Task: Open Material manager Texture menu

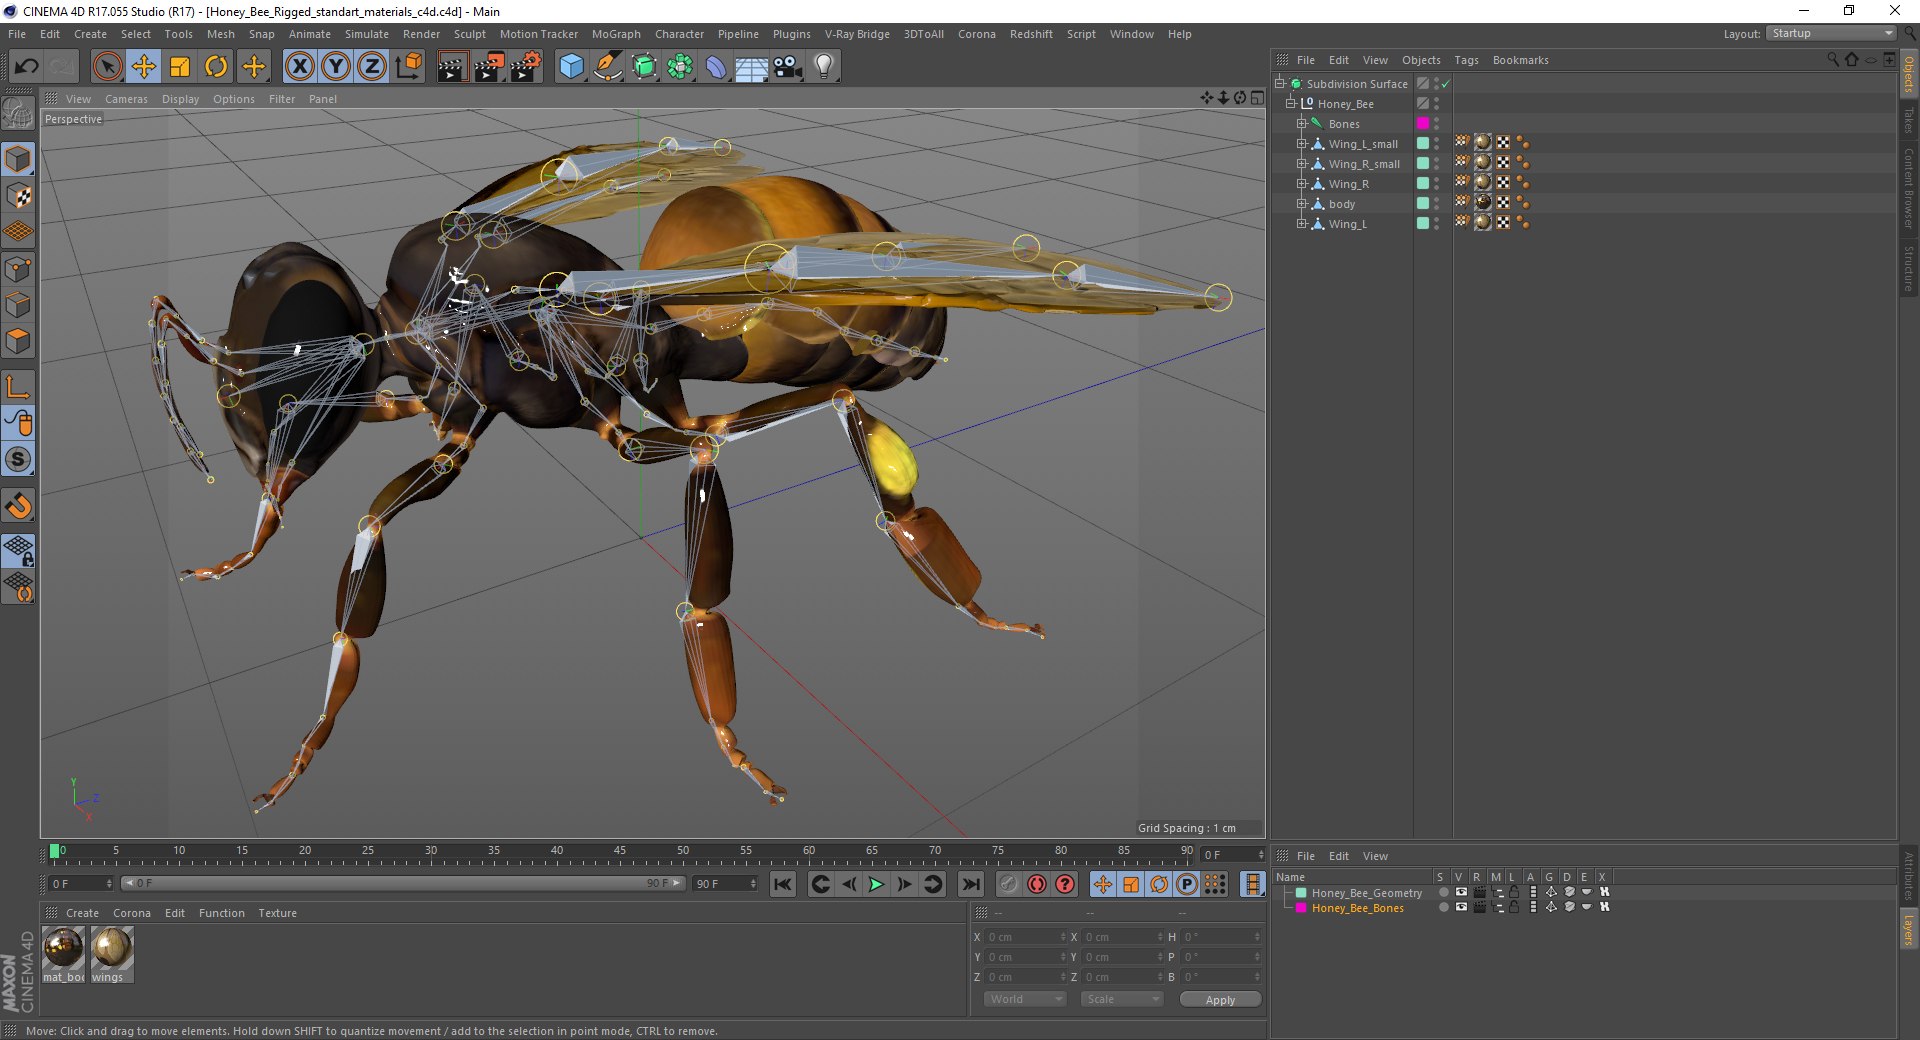Action: 277,913
